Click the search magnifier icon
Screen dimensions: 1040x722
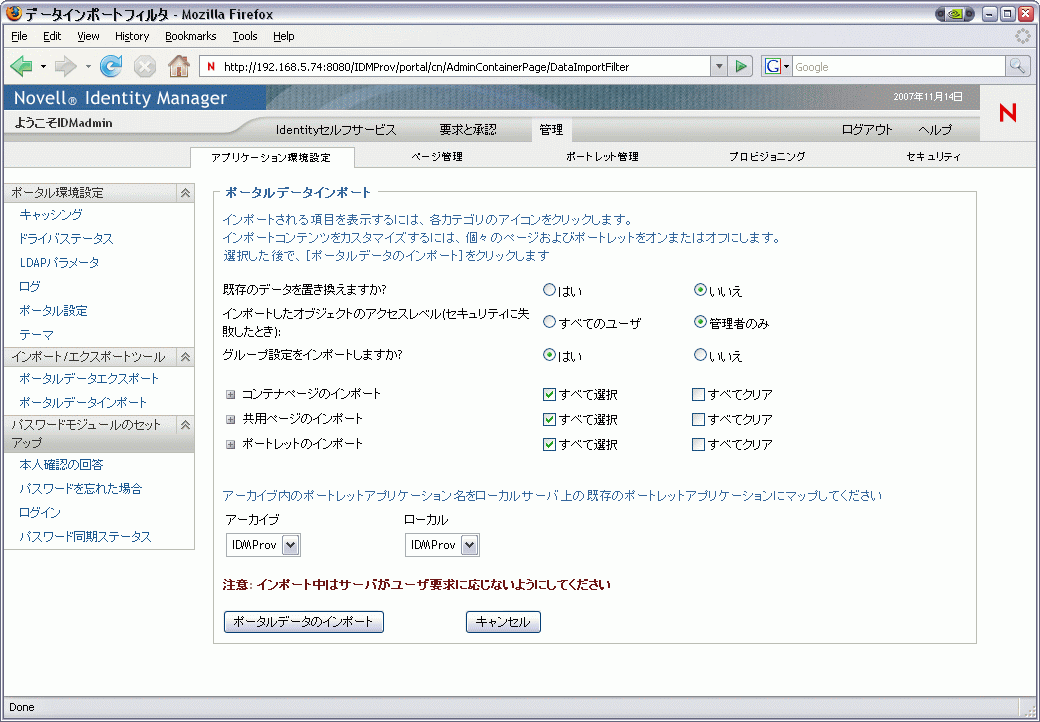coord(1017,66)
